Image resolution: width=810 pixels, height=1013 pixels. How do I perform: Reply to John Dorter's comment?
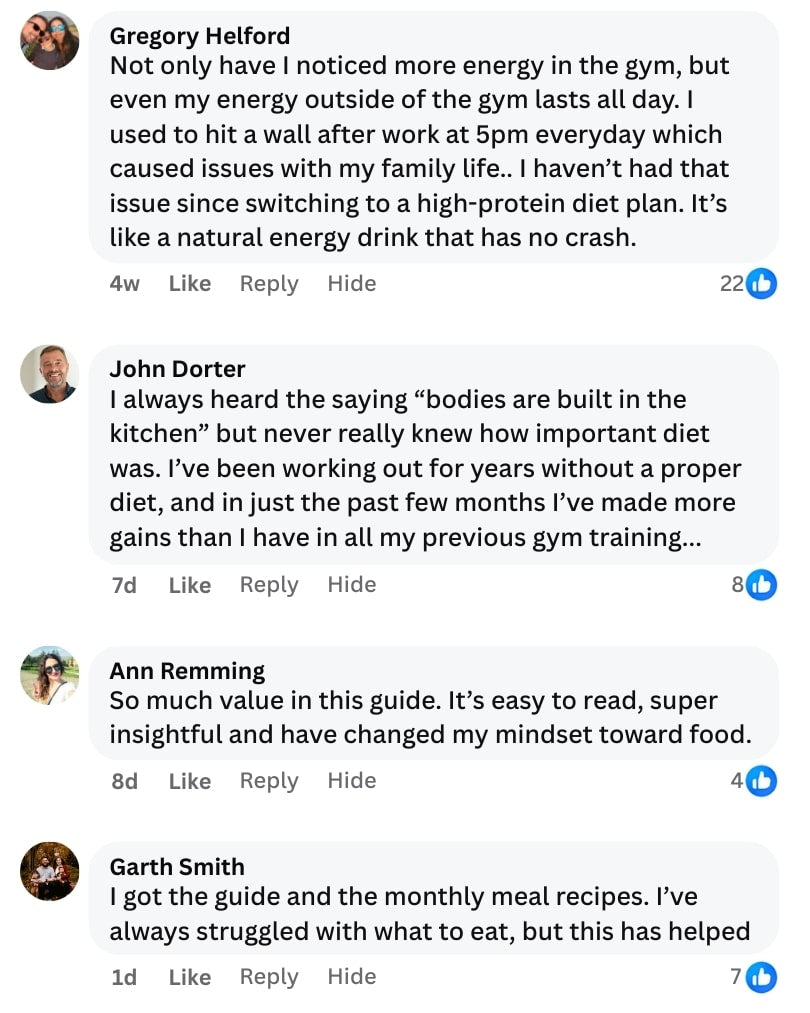(269, 585)
